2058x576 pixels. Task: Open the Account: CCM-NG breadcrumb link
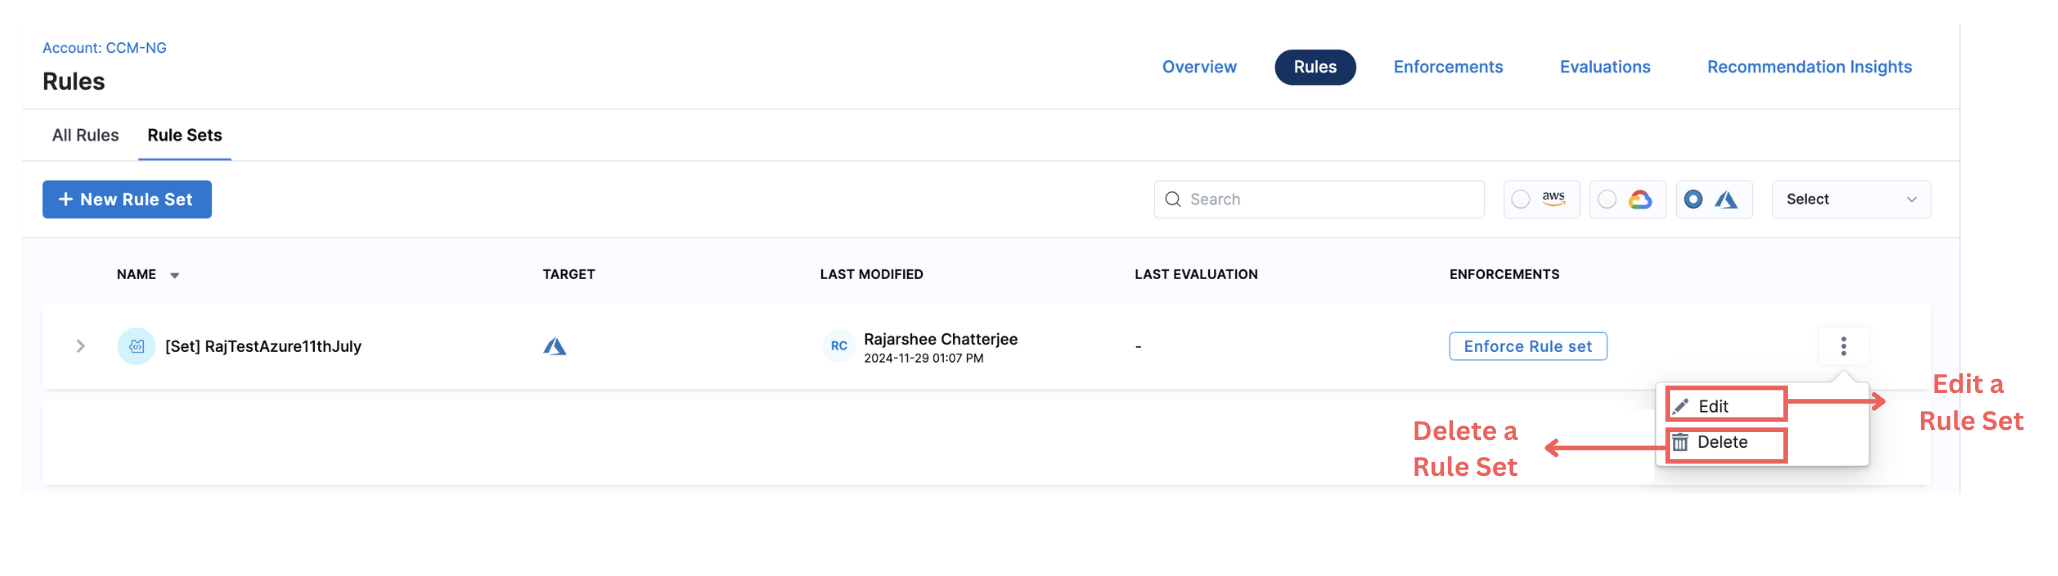click(104, 48)
